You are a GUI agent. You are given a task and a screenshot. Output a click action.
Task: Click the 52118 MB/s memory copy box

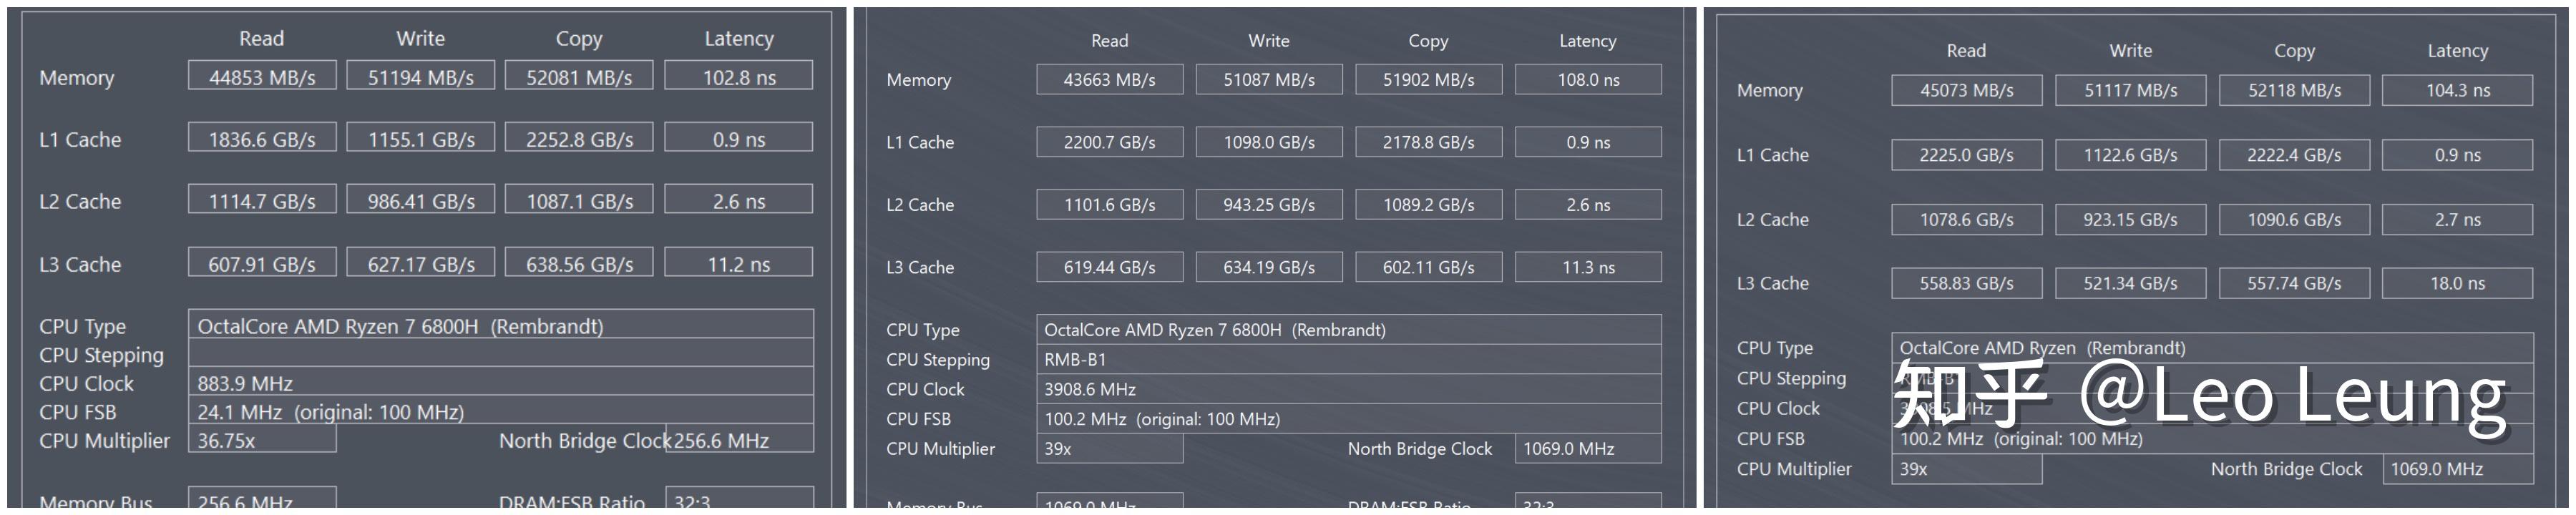(x=2294, y=90)
